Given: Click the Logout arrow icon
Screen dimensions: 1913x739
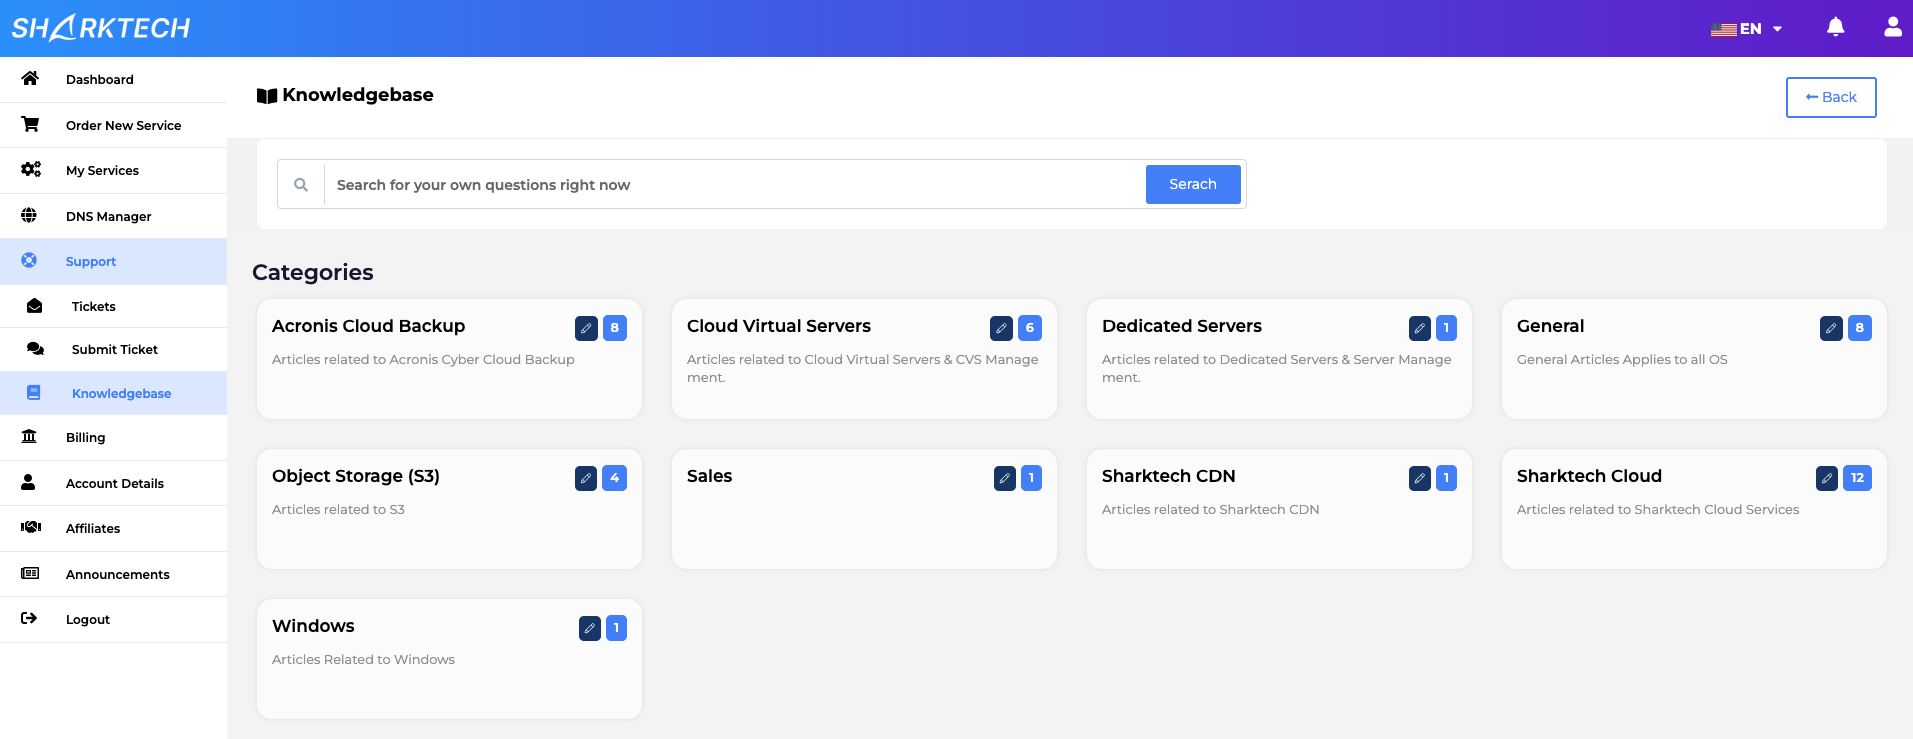Looking at the screenshot, I should (x=29, y=619).
